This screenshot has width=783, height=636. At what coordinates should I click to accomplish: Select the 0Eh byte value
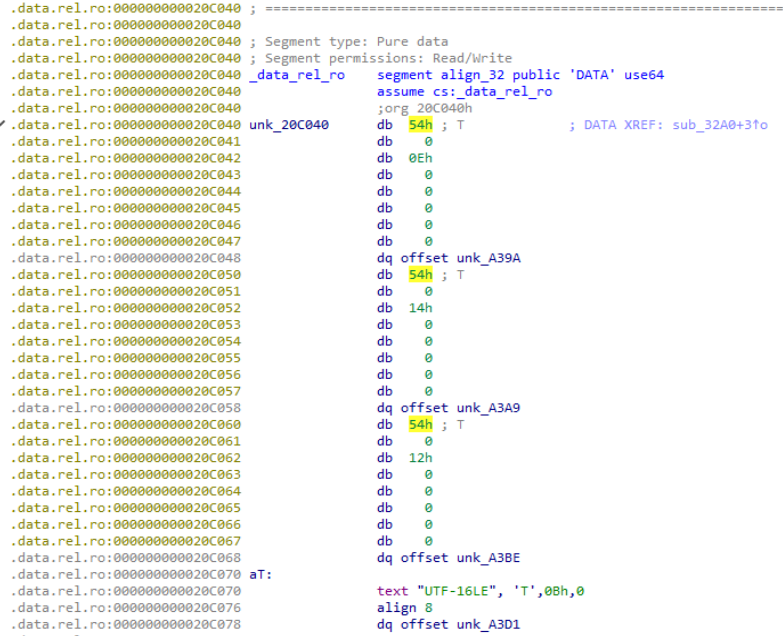tap(420, 158)
